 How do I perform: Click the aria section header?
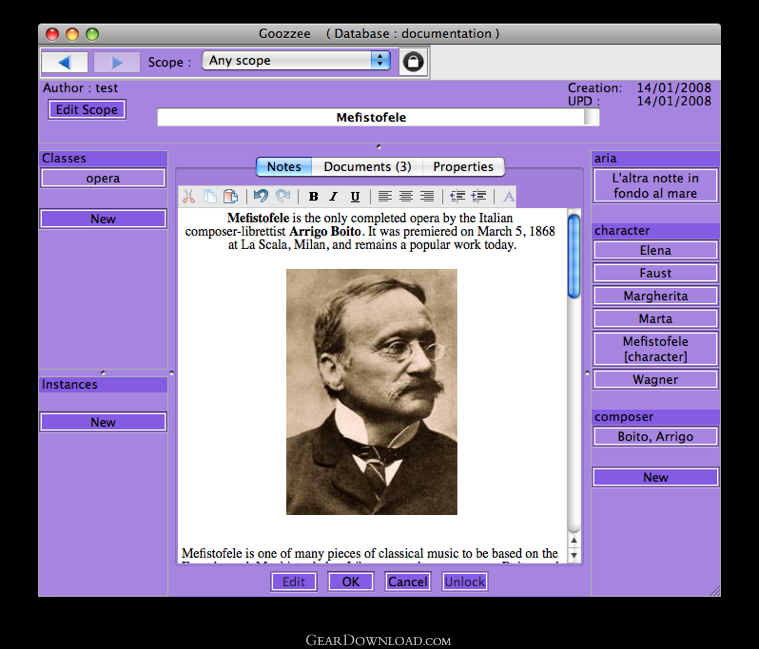(655, 158)
